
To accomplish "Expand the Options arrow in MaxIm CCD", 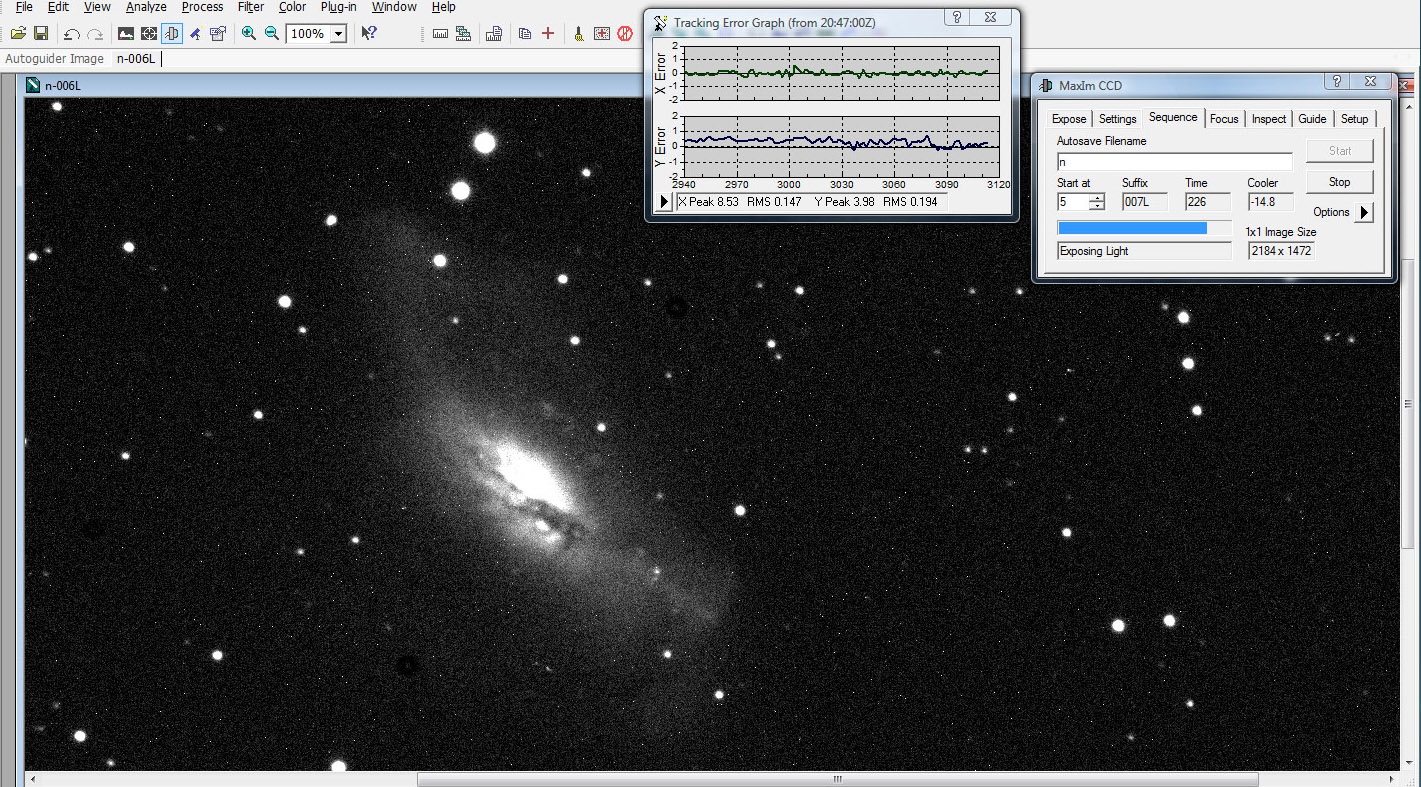I will (x=1366, y=212).
